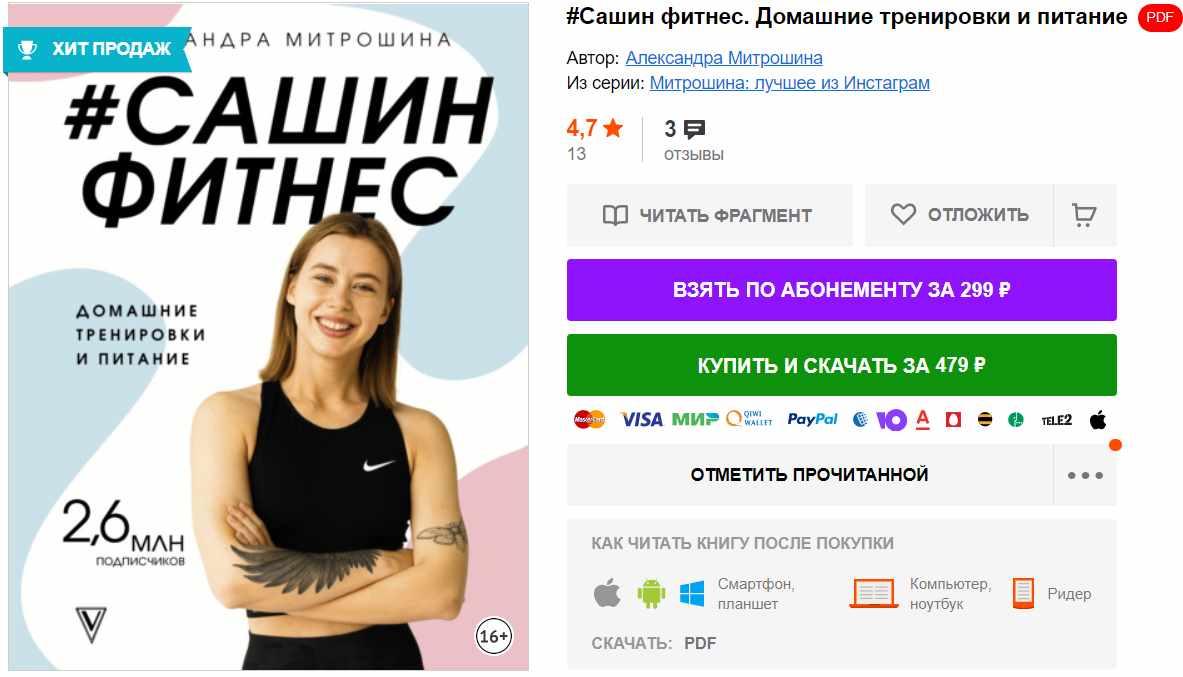Screen dimensions: 1183x677
Task: Open series Митрошина: лучшее из Инстаграм
Action: point(789,83)
